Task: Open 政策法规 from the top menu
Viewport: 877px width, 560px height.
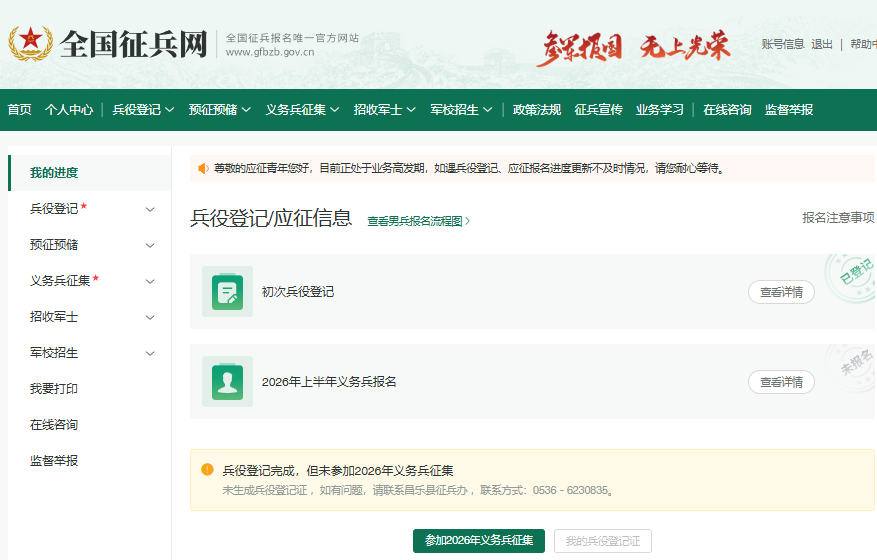Action: [537, 110]
